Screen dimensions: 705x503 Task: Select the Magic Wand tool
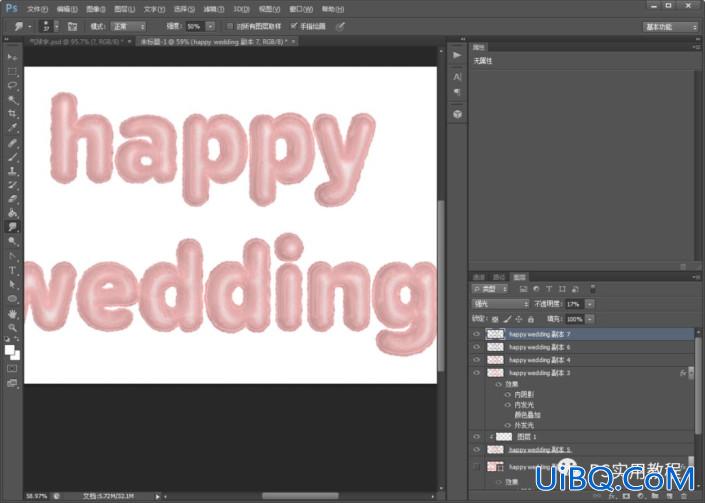coord(12,100)
